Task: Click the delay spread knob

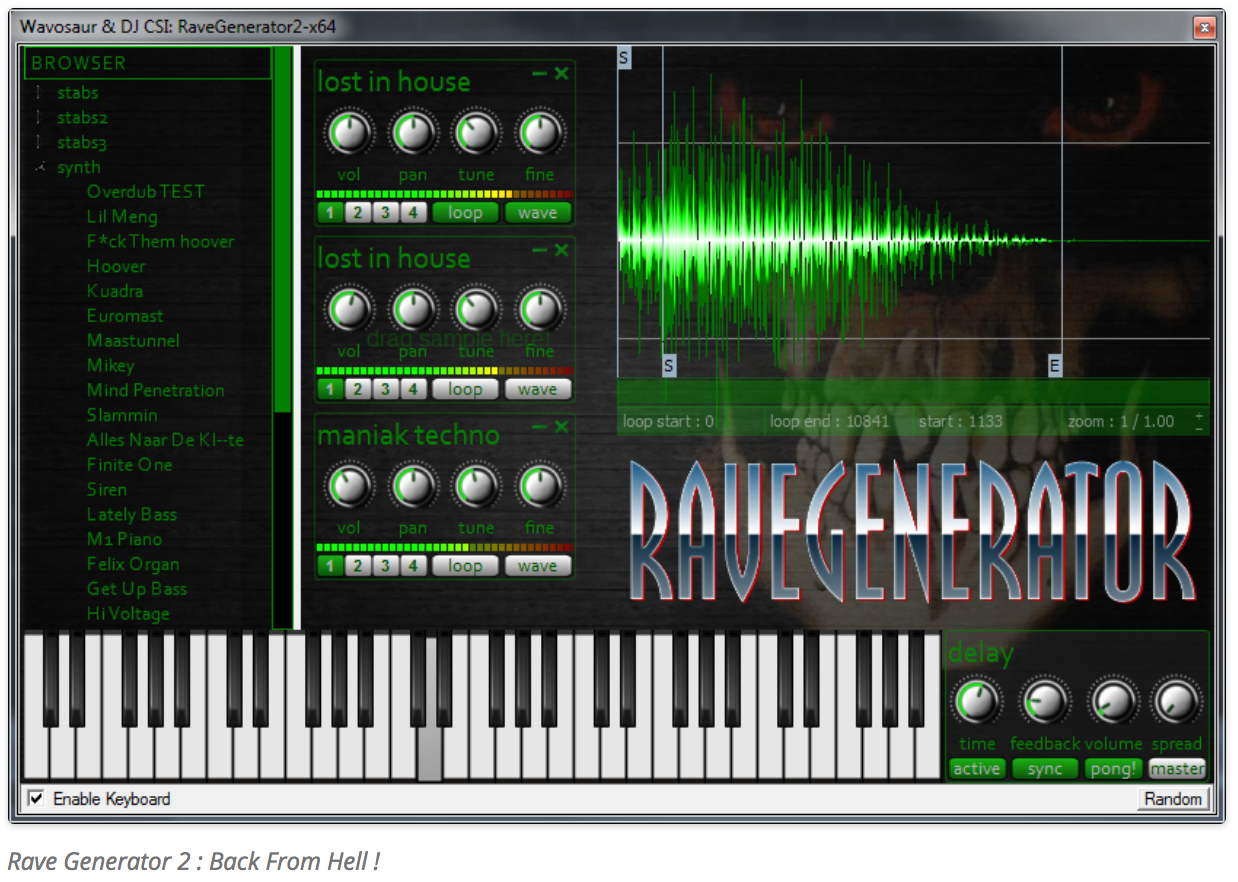Action: tap(1176, 701)
